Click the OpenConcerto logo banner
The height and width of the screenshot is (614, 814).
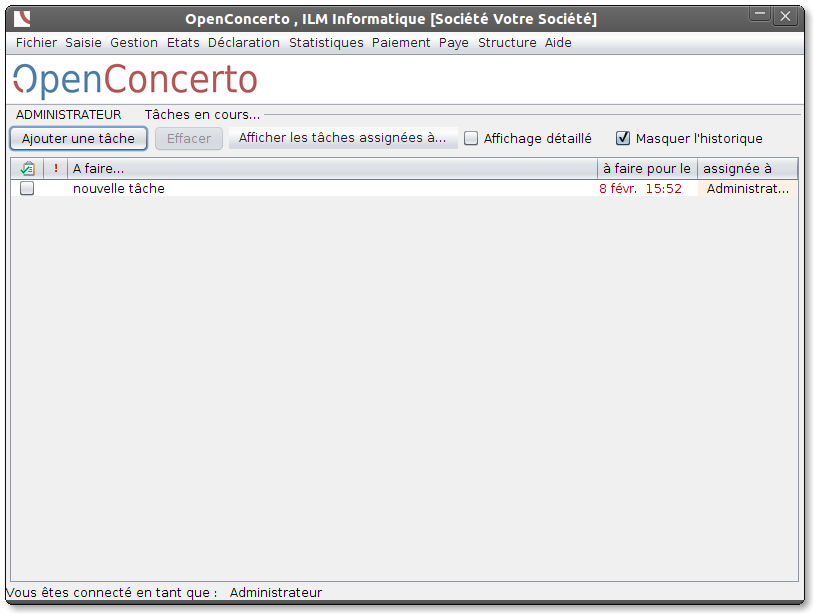tap(135, 80)
